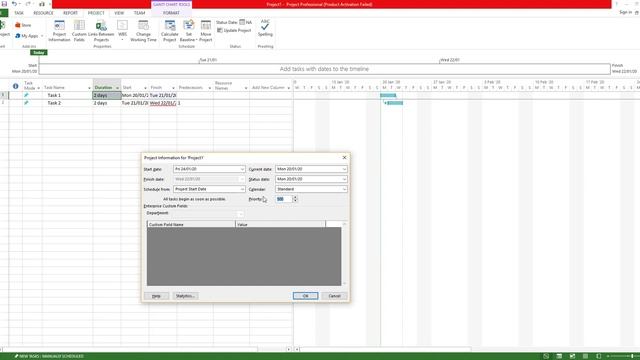This screenshot has height=360, width=640.
Task: Open the Add New Column dropdown
Action: click(x=288, y=88)
